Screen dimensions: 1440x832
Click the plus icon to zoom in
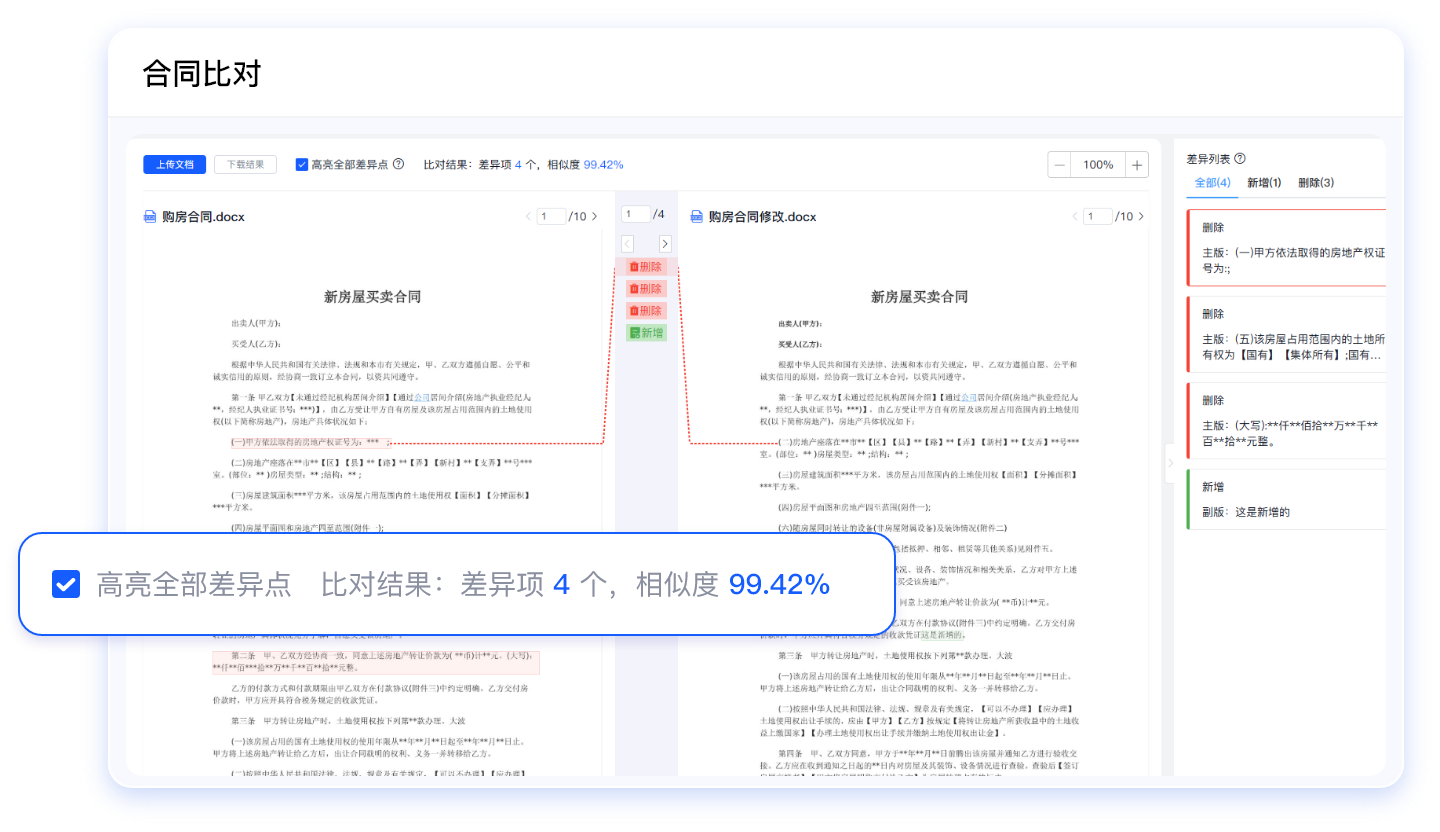1136,164
